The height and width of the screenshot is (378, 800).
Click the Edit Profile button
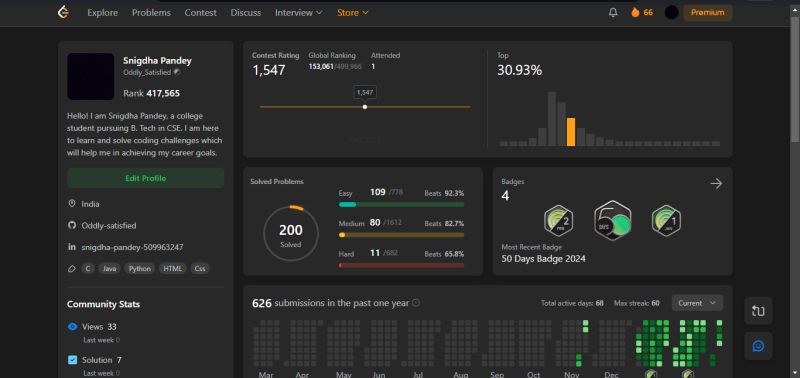pos(145,178)
